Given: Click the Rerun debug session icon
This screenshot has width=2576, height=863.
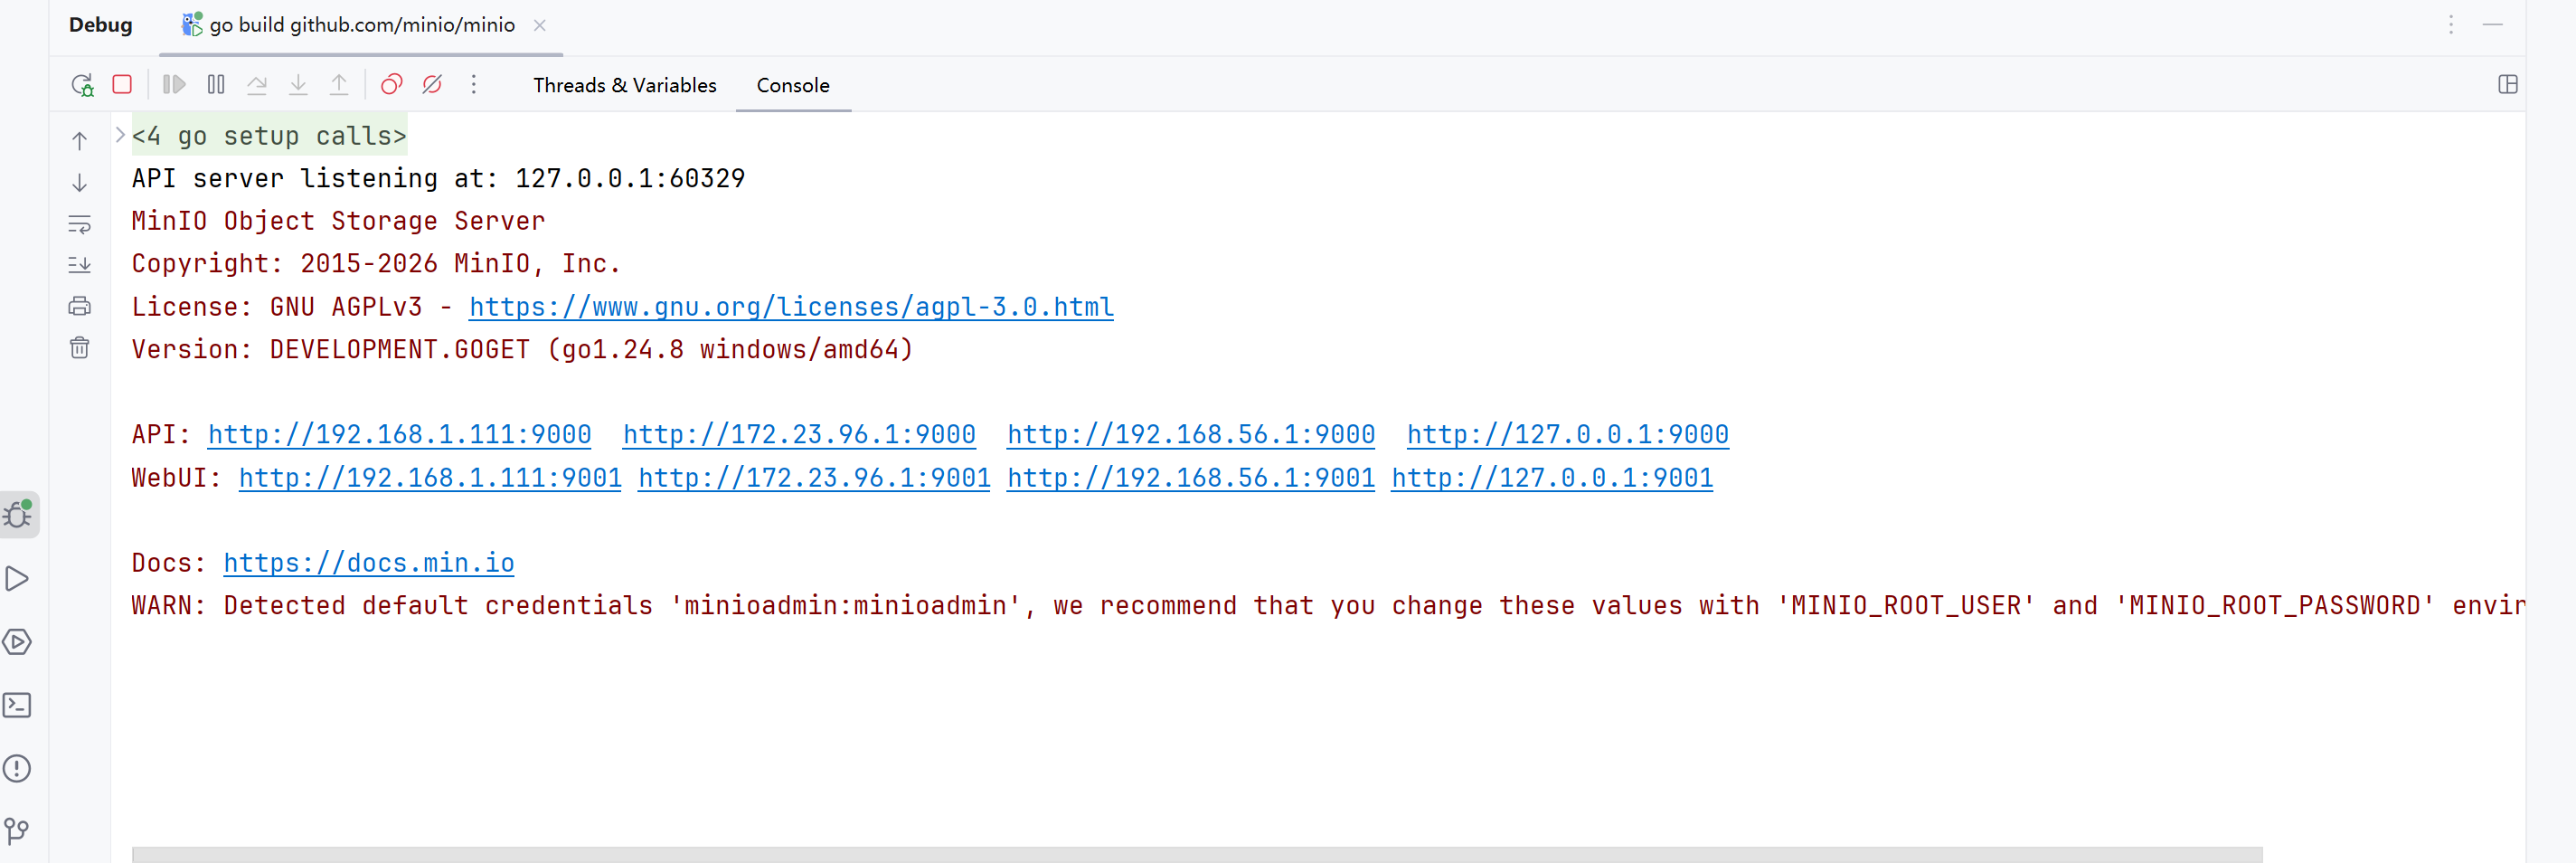Looking at the screenshot, I should 82,85.
